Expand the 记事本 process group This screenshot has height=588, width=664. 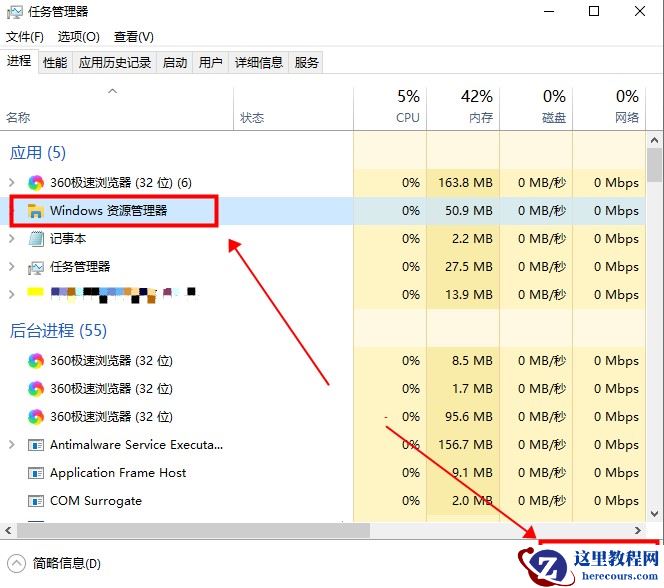12,238
